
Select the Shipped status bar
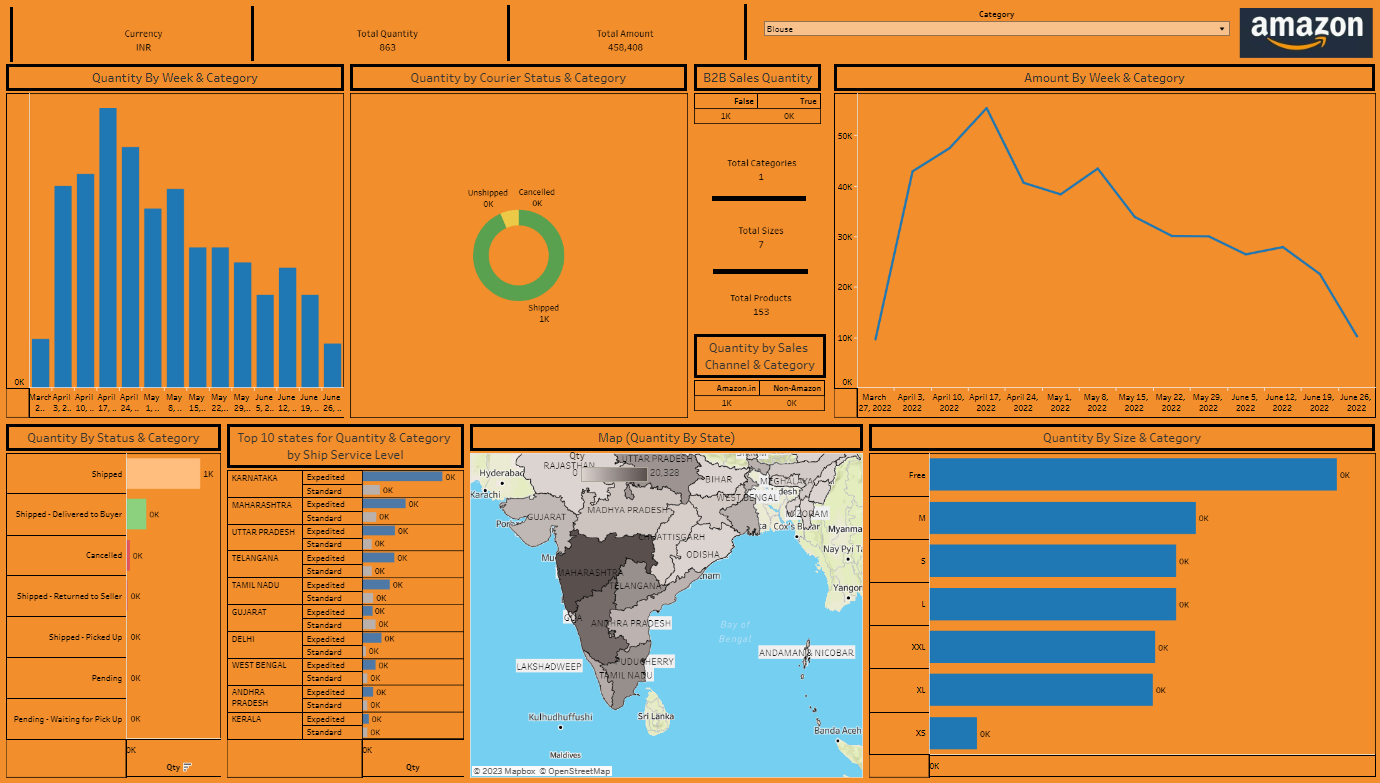point(163,474)
